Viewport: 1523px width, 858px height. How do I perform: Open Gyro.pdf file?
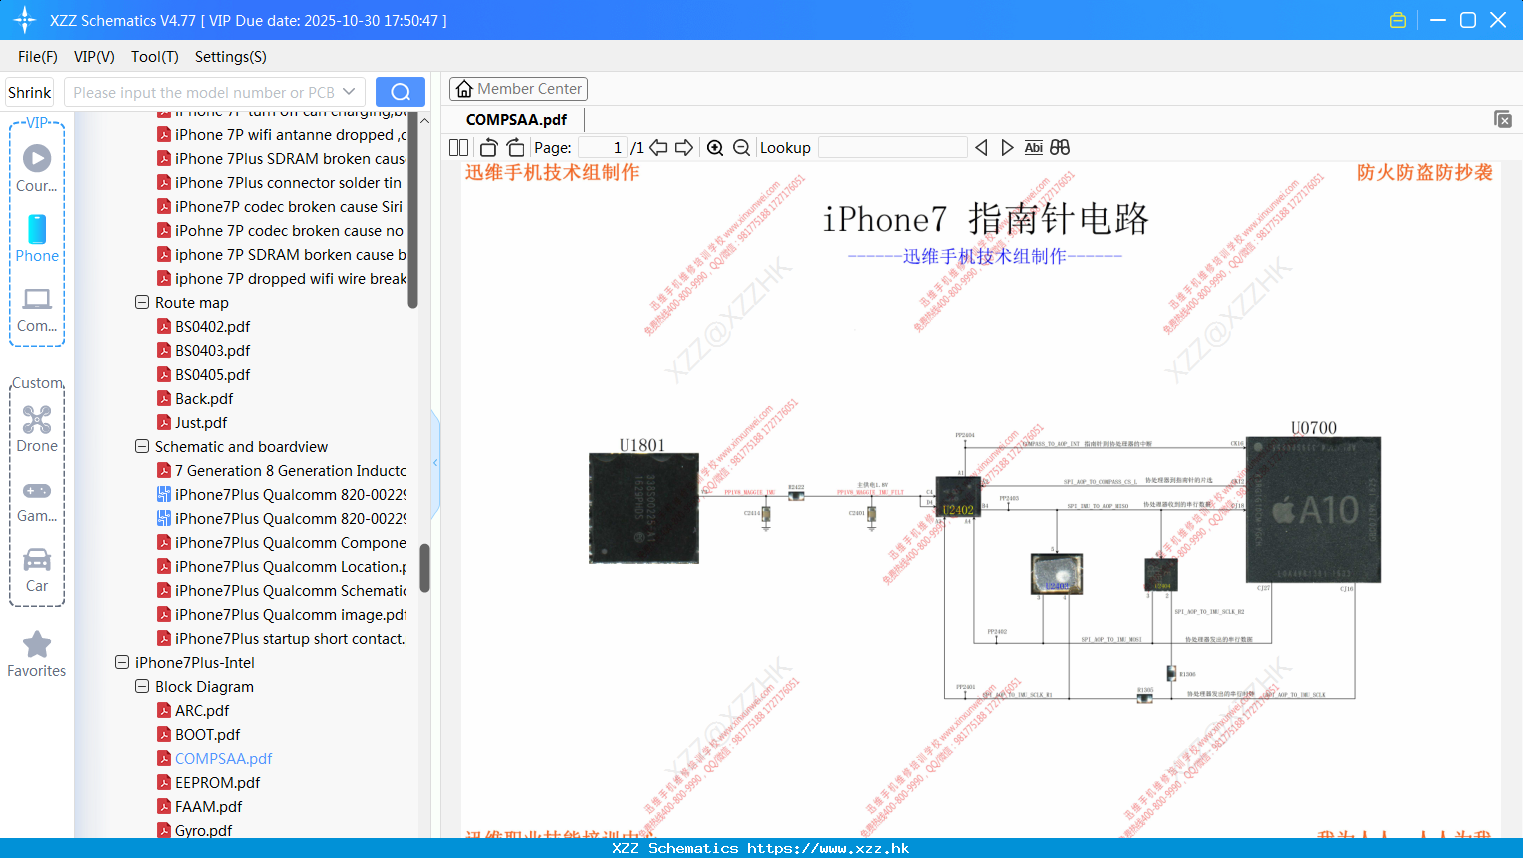click(203, 830)
